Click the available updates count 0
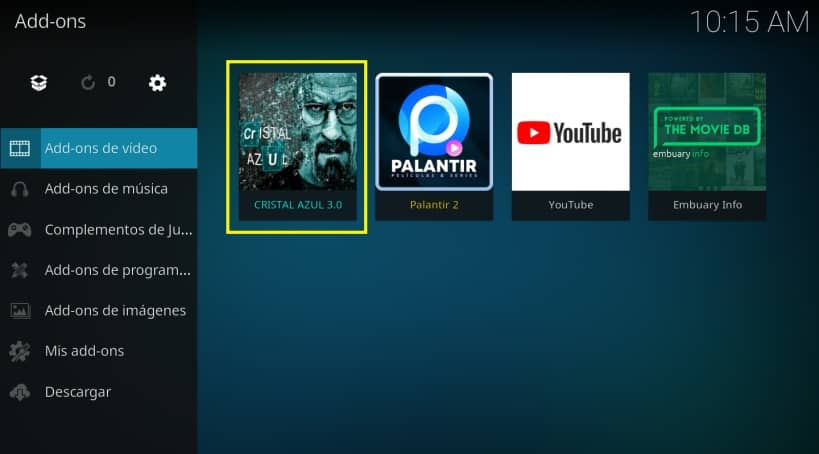 pyautogui.click(x=111, y=82)
